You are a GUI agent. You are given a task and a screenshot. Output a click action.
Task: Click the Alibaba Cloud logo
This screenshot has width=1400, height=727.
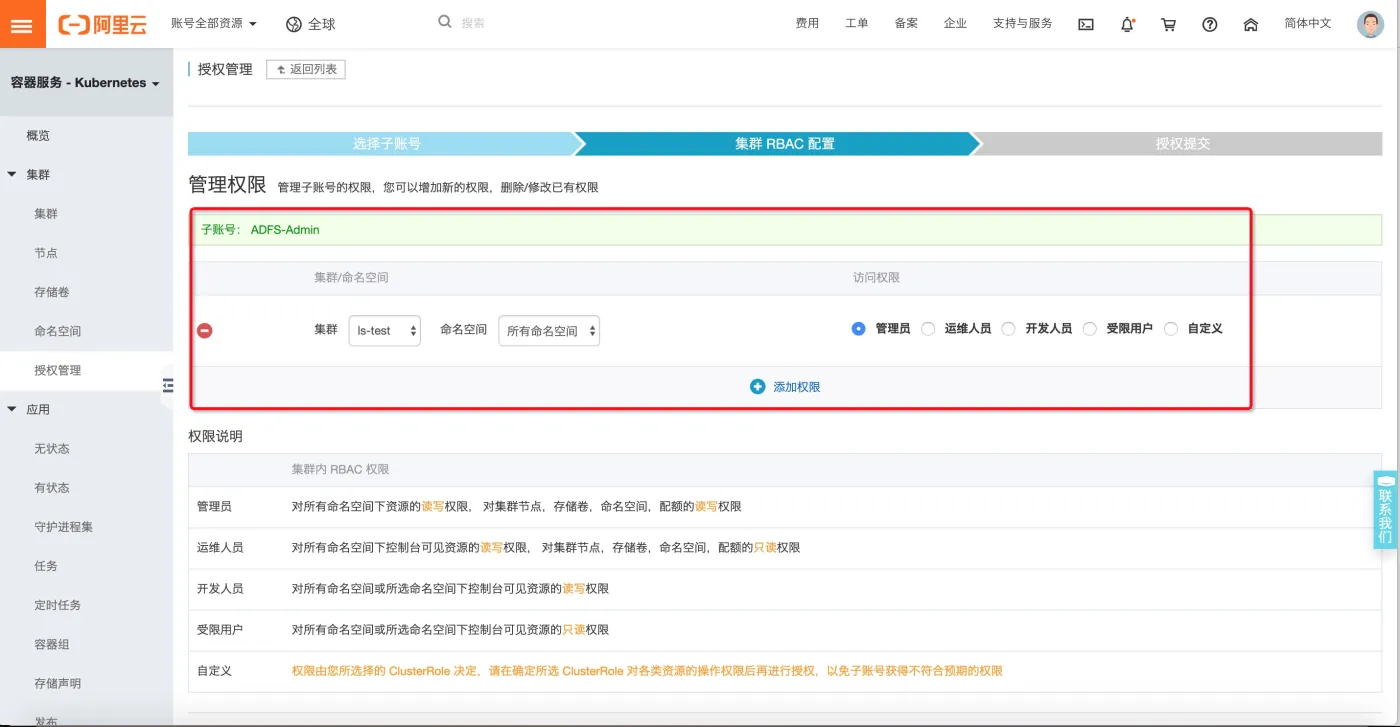(x=102, y=24)
